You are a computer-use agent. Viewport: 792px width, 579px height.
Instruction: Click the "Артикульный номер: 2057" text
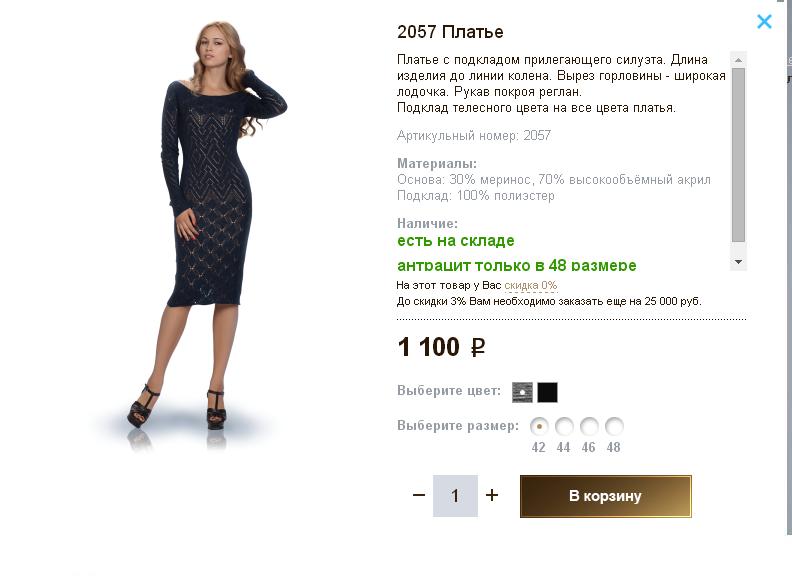point(474,136)
